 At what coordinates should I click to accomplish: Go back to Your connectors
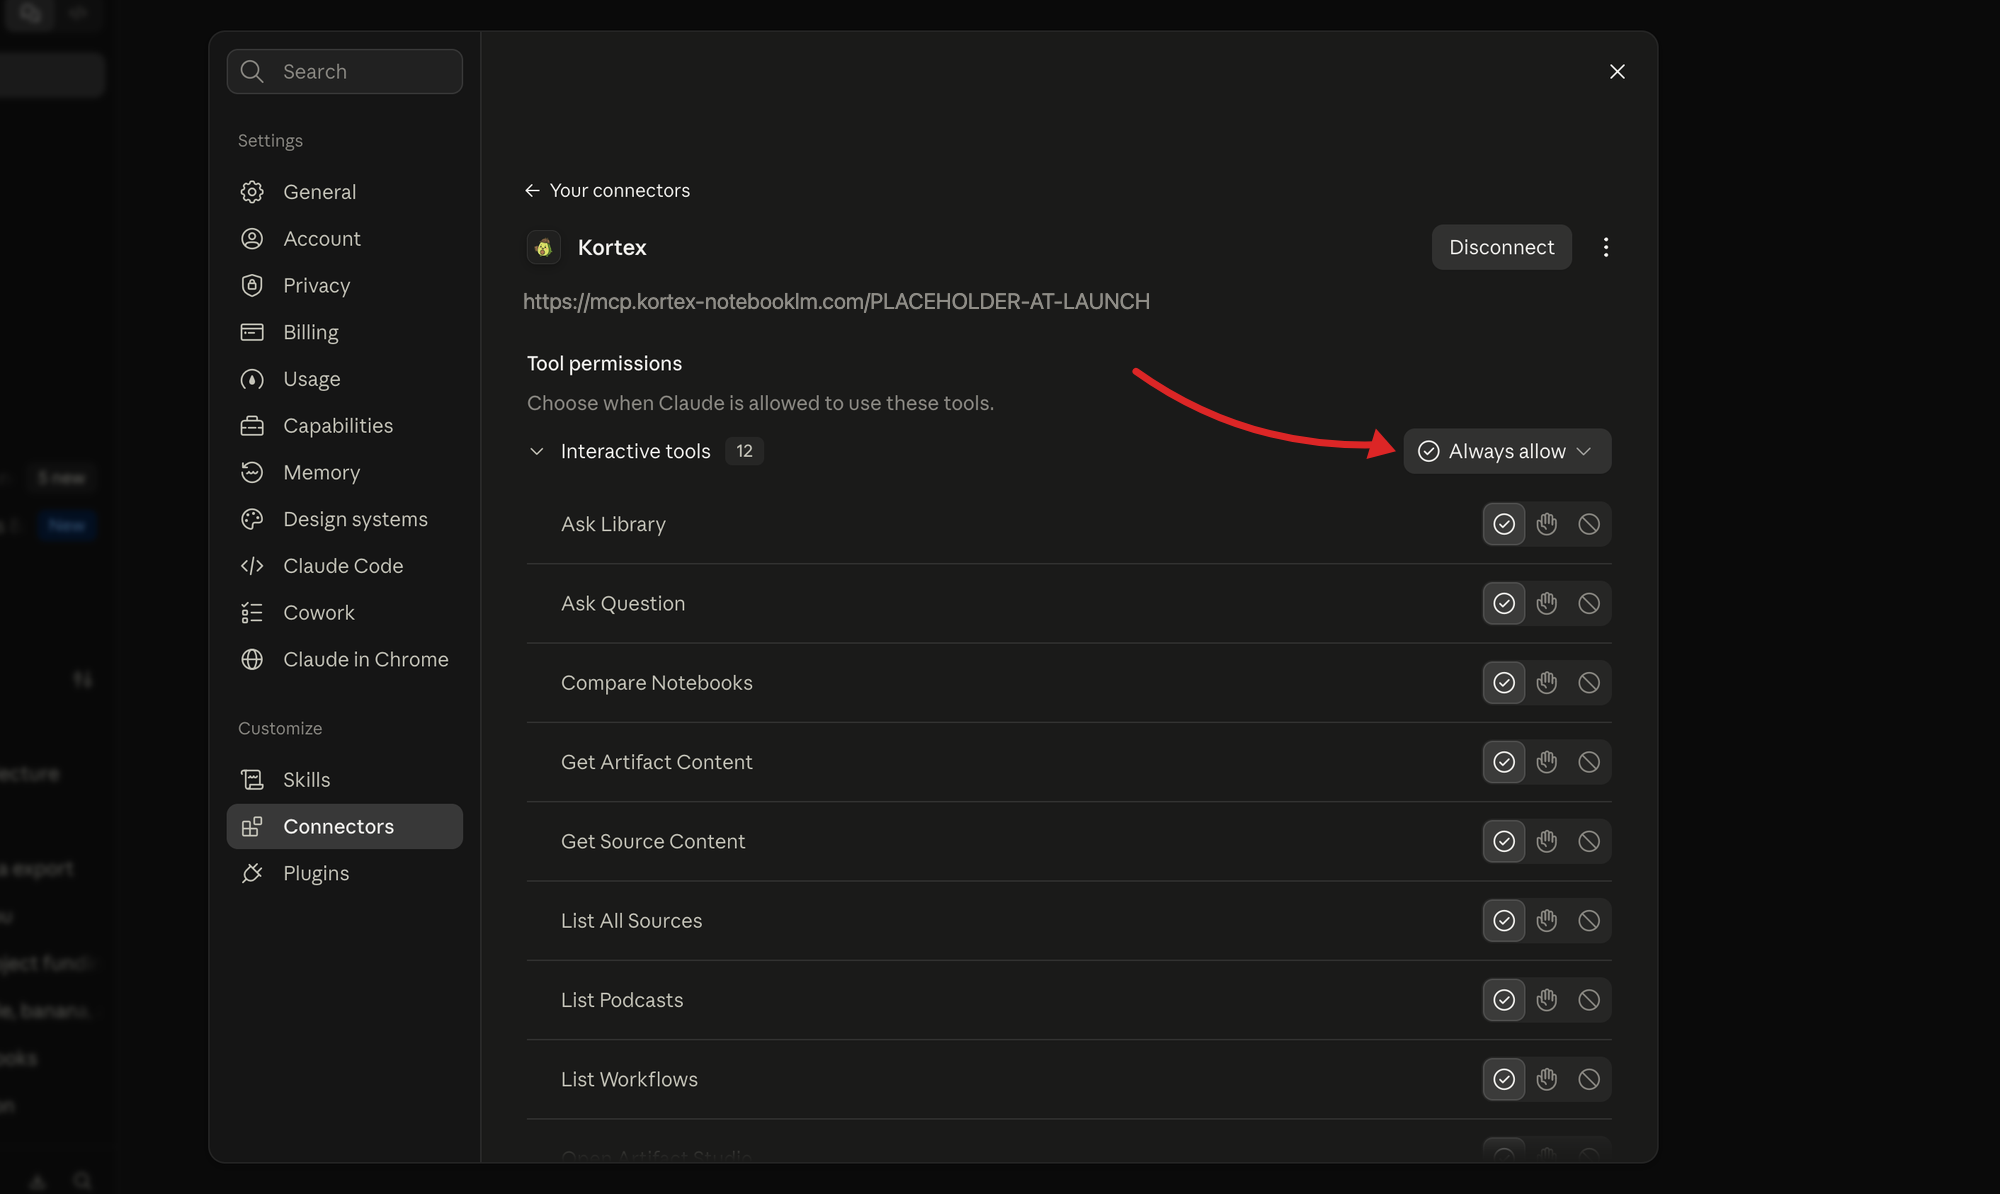607,190
